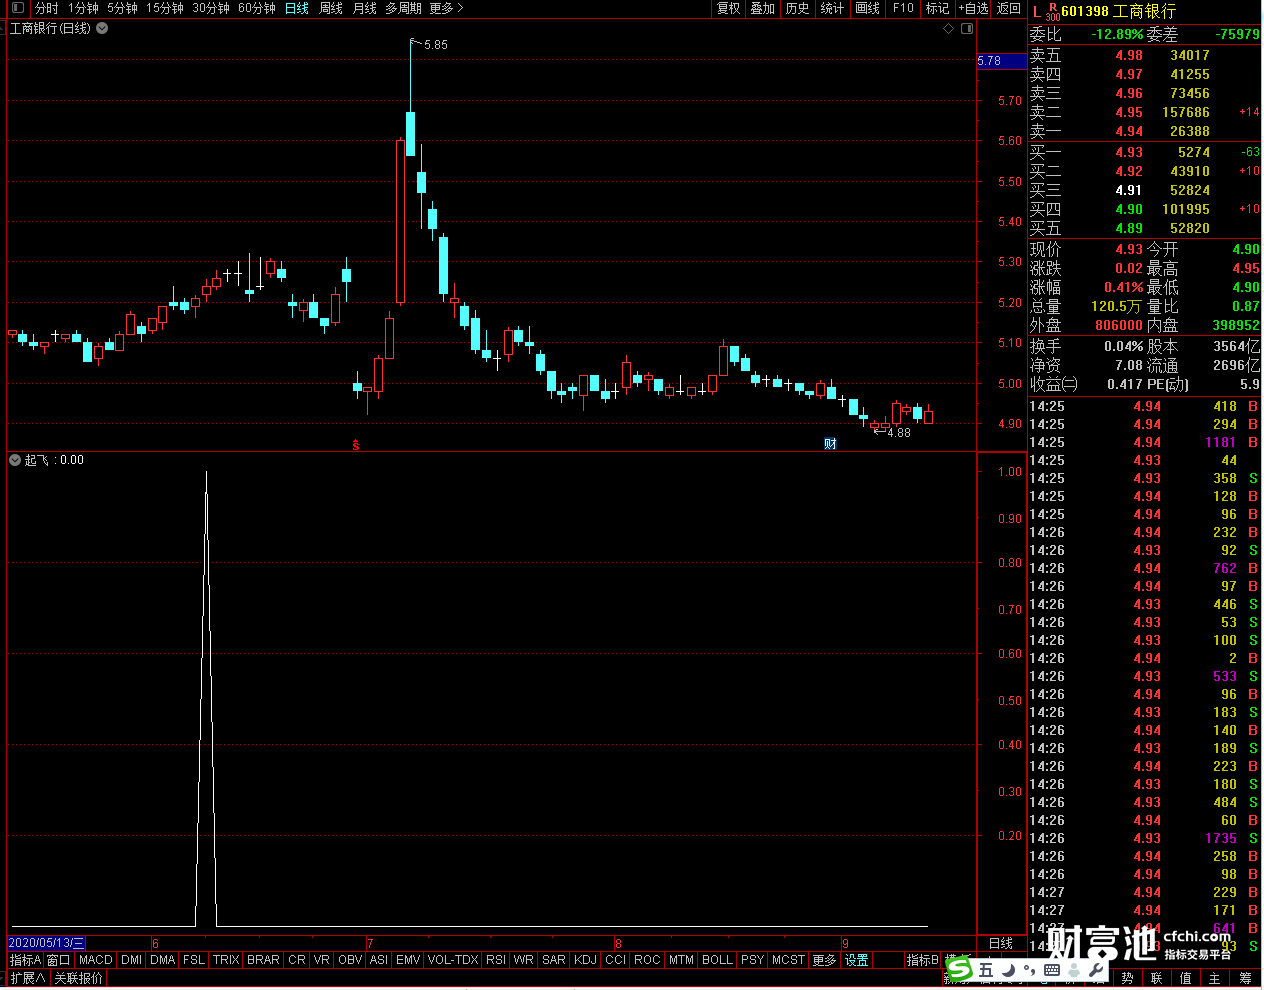
Task: Expand 更多 indicators in bottom bar
Action: tap(824, 960)
